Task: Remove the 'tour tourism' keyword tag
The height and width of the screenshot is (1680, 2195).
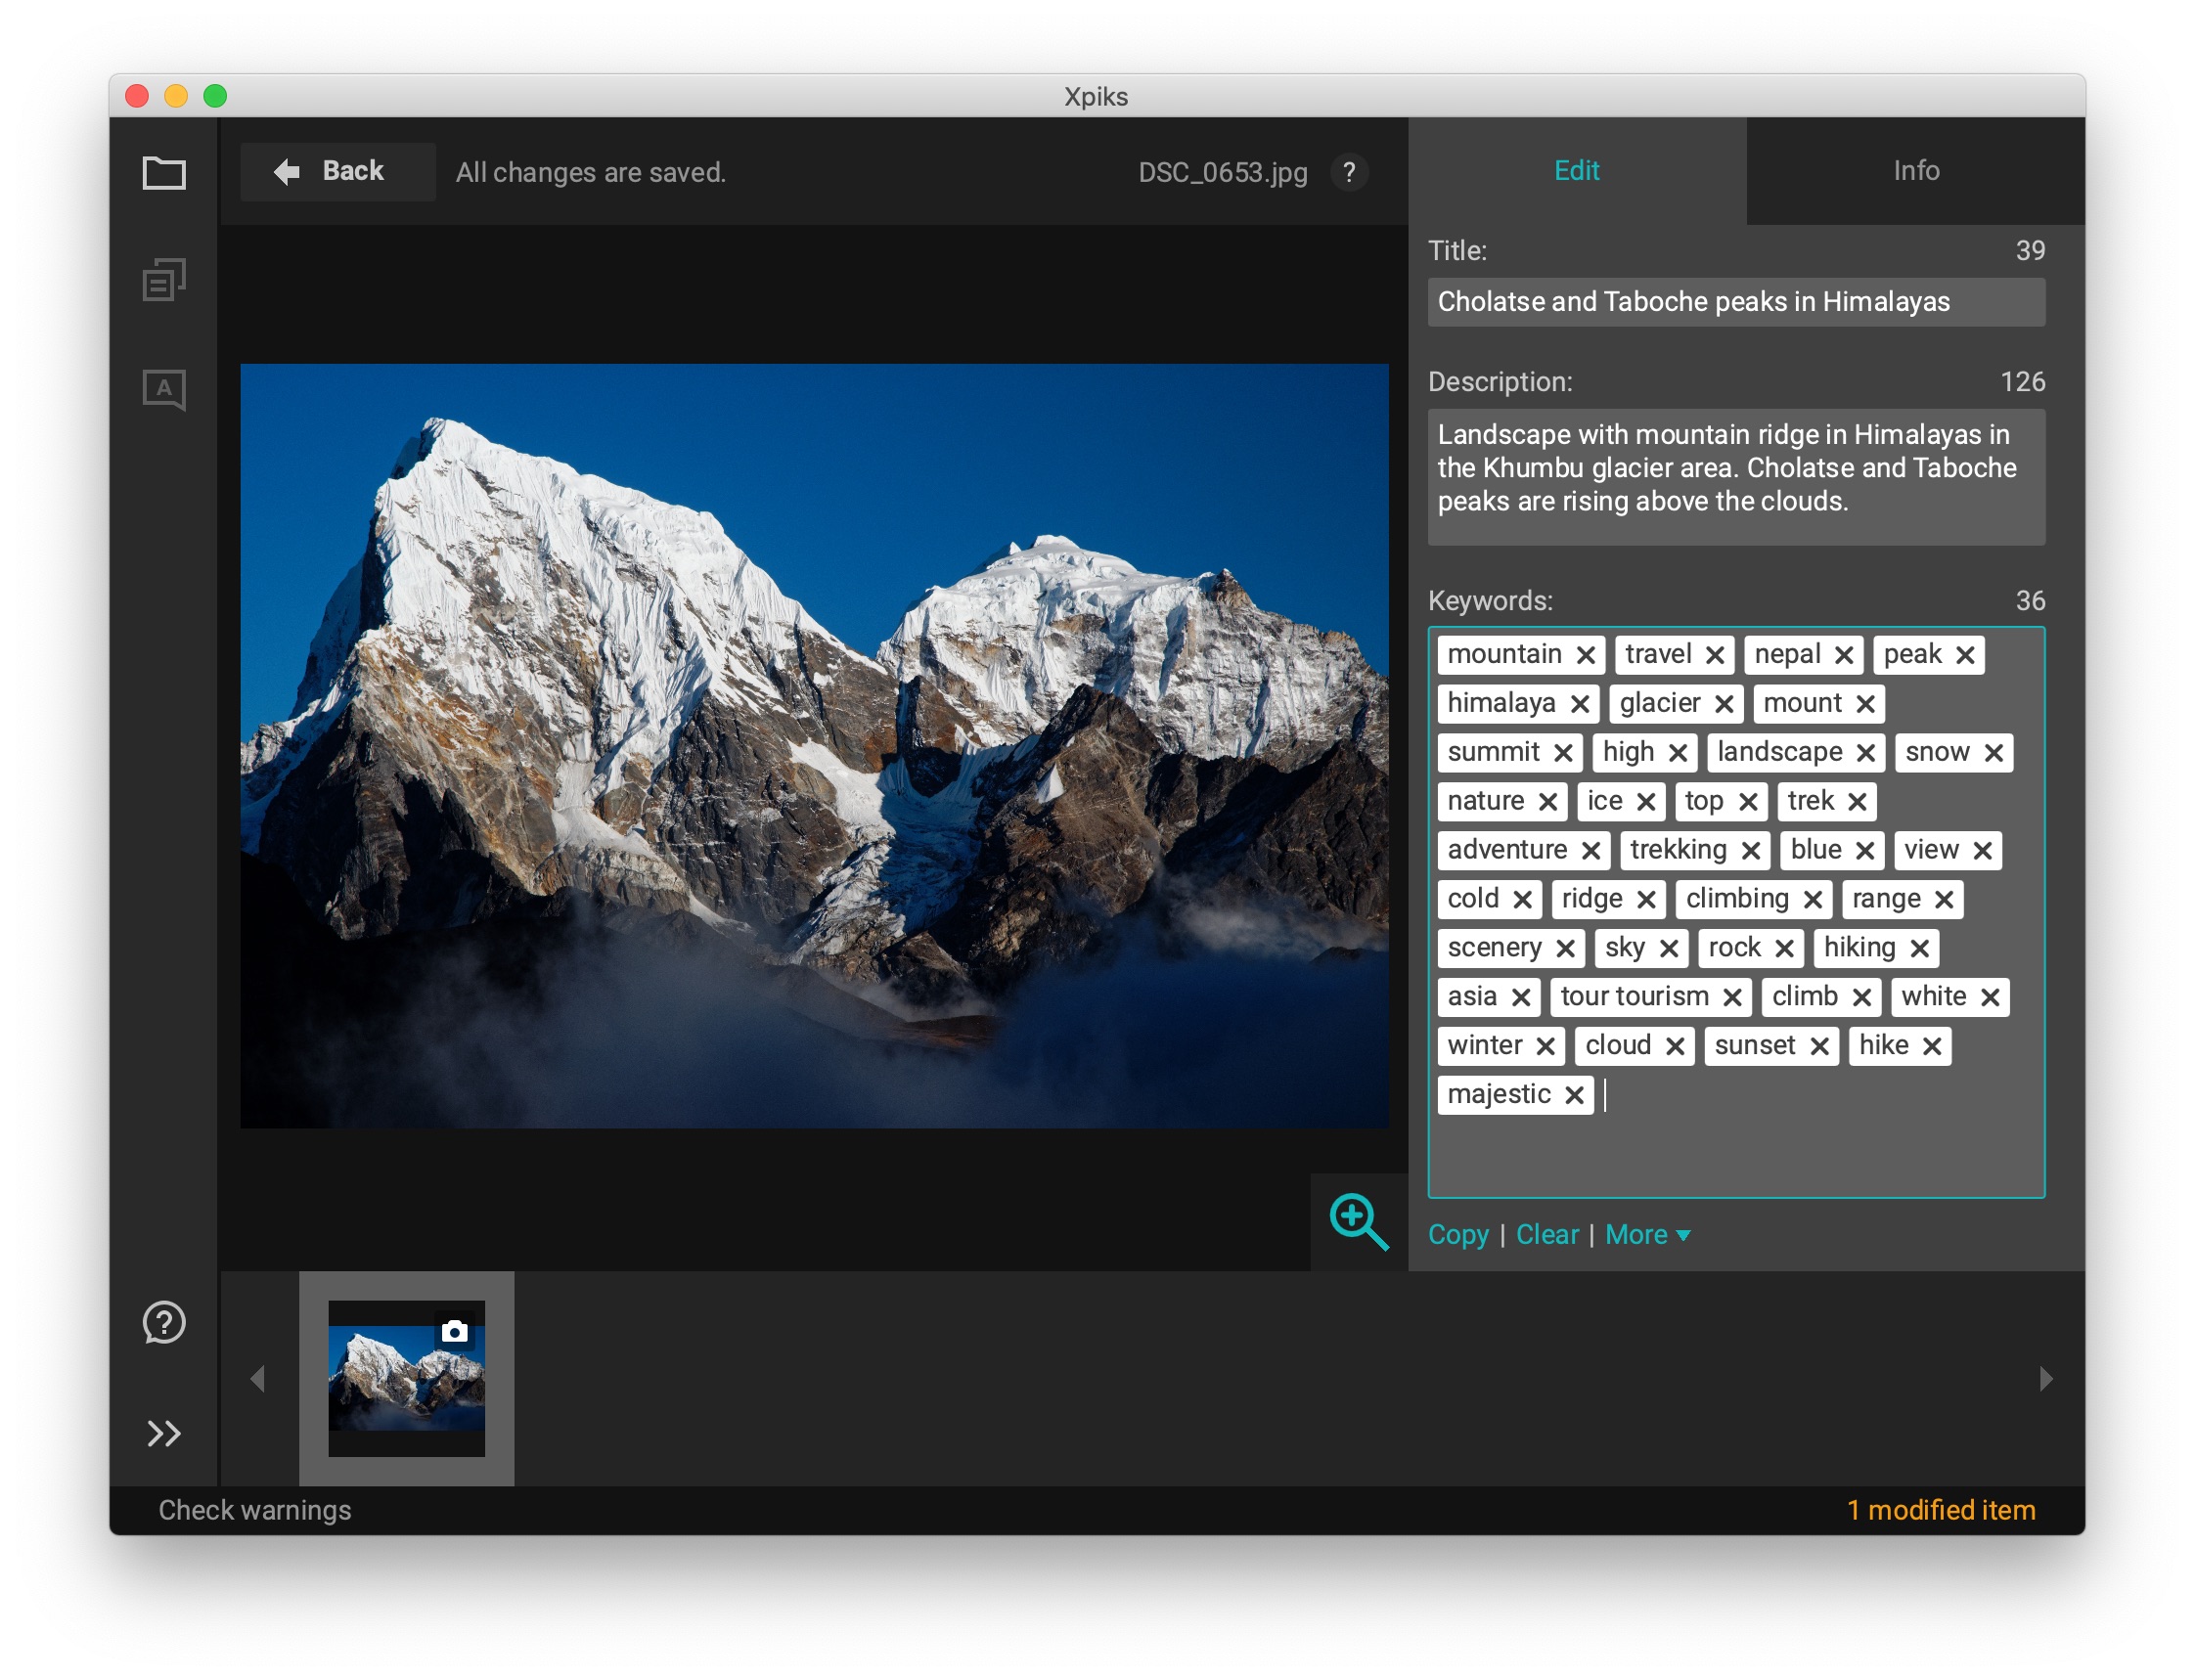Action: point(1733,998)
